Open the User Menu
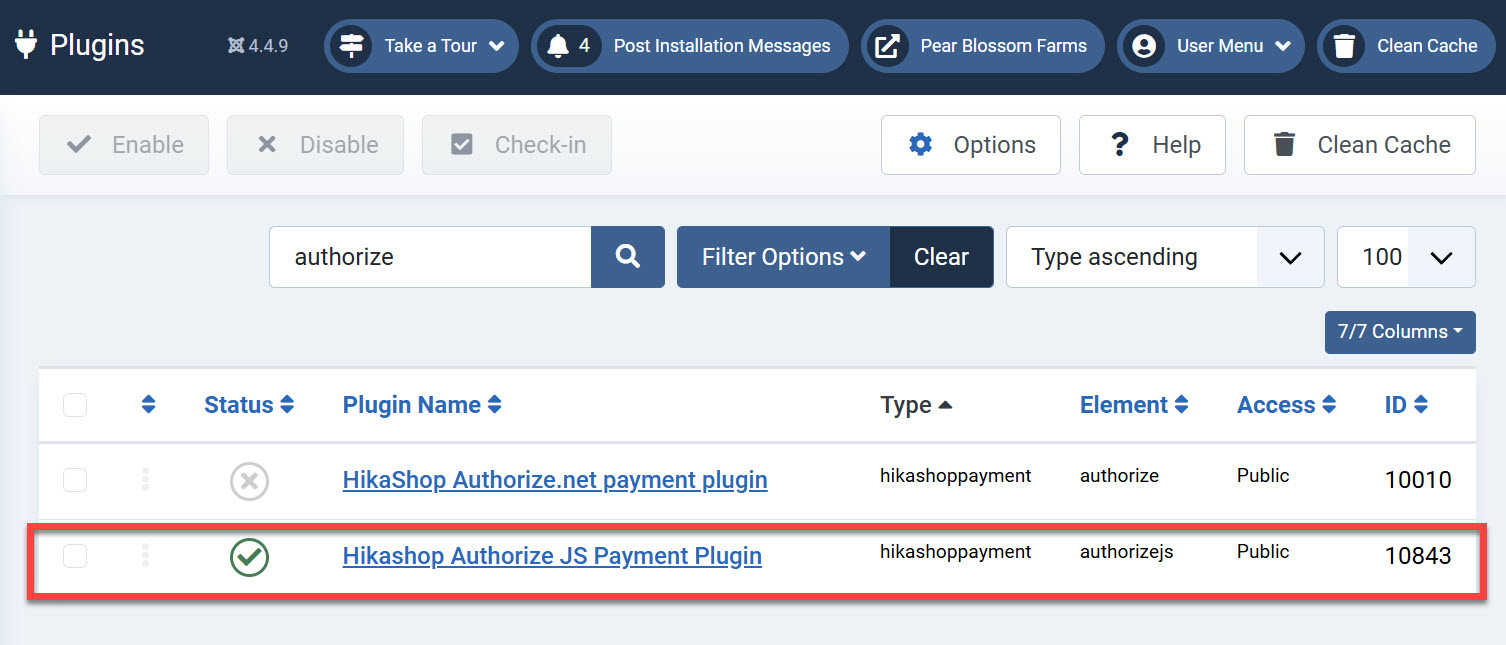The image size is (1506, 645). pos(1211,46)
